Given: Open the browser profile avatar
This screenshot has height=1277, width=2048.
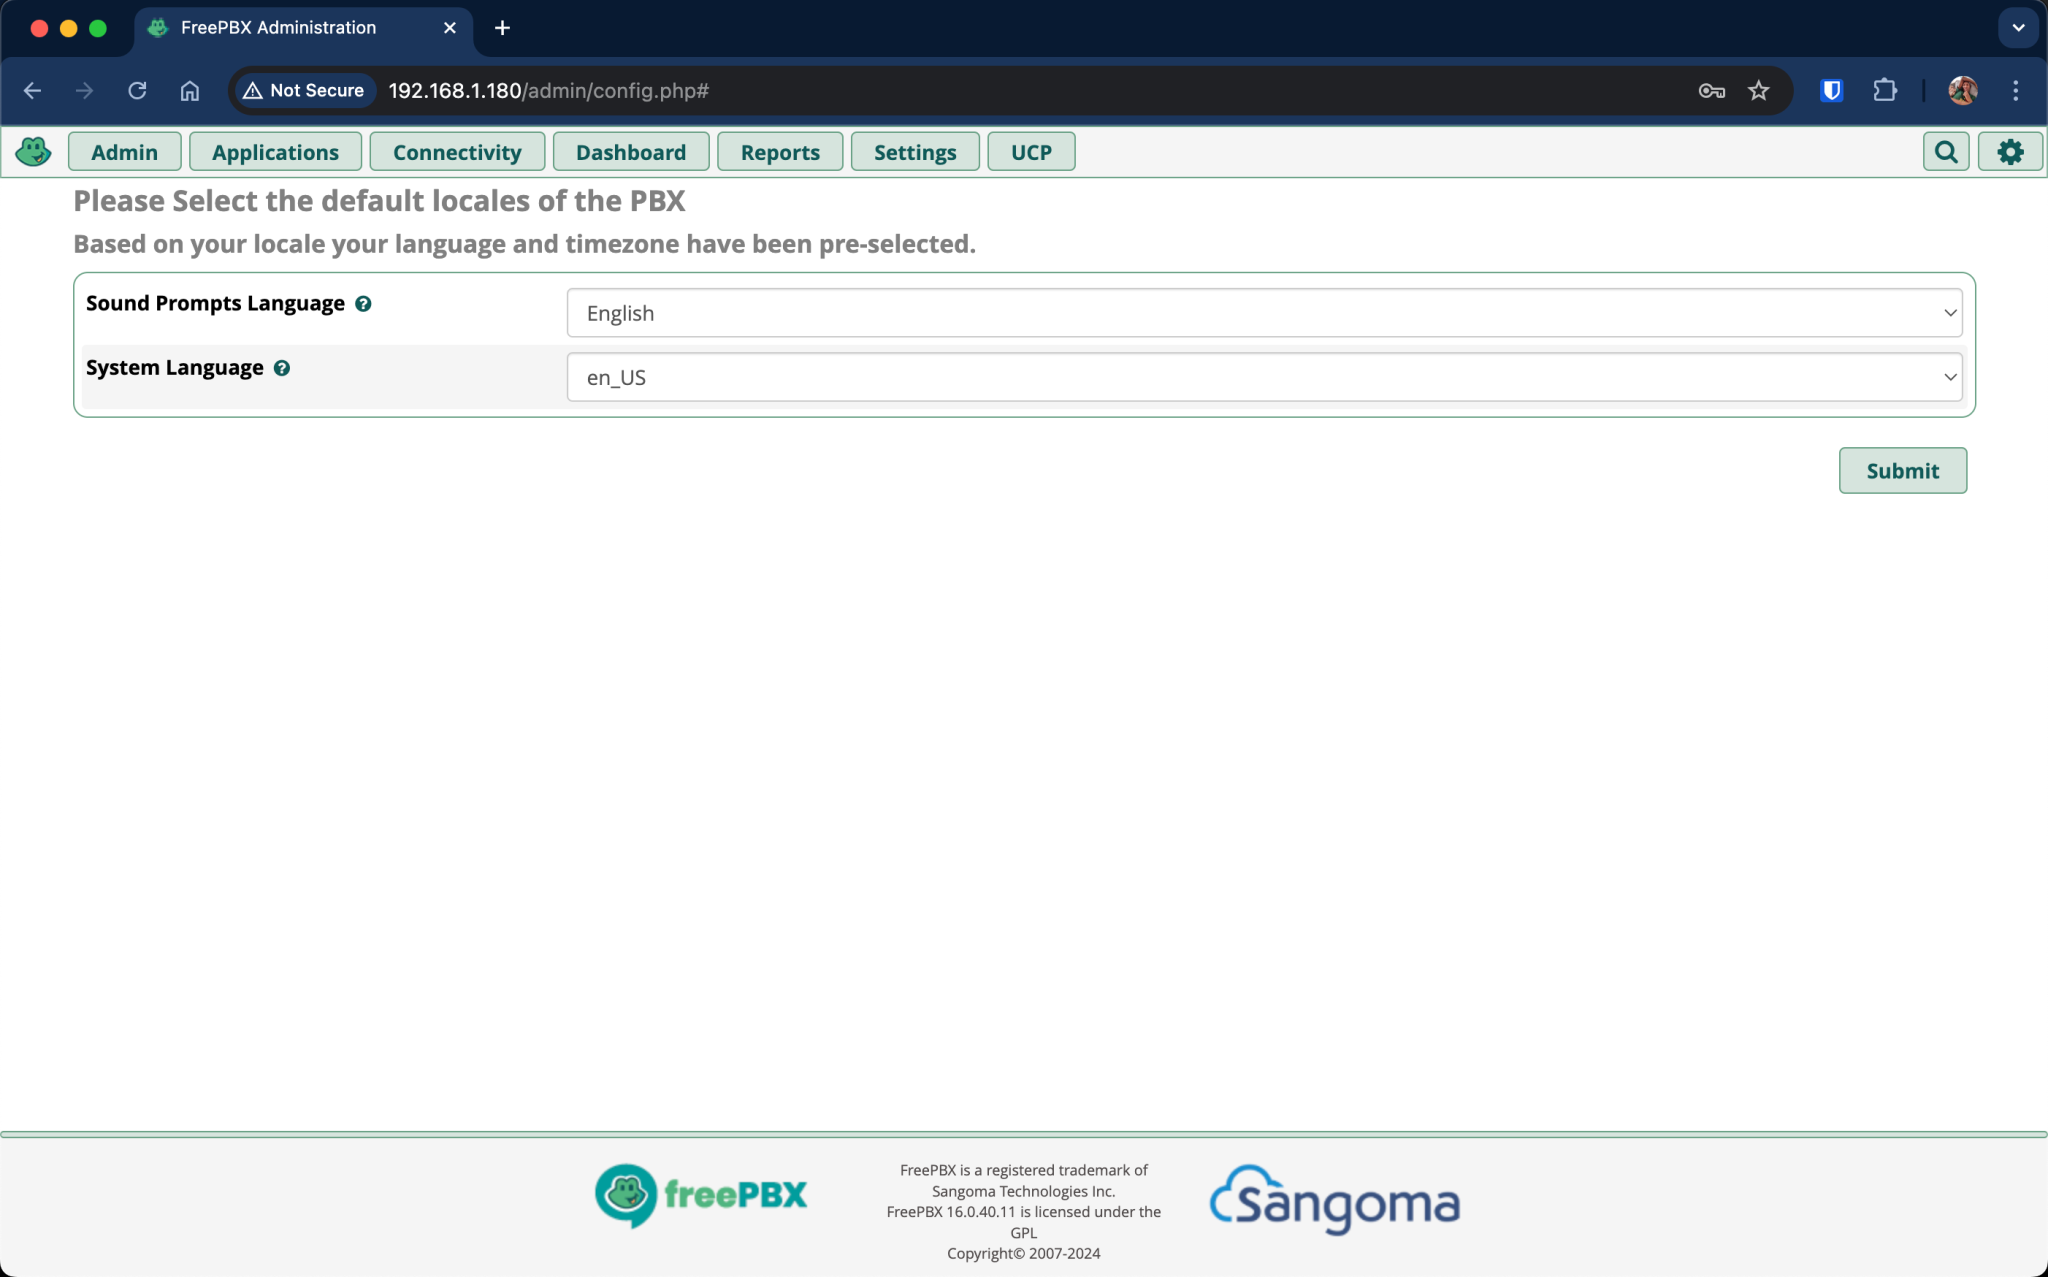Looking at the screenshot, I should click(1962, 90).
